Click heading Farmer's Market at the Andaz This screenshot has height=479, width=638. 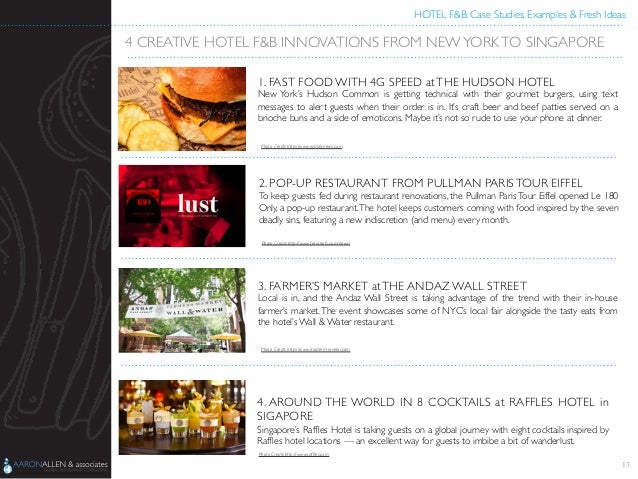click(392, 286)
